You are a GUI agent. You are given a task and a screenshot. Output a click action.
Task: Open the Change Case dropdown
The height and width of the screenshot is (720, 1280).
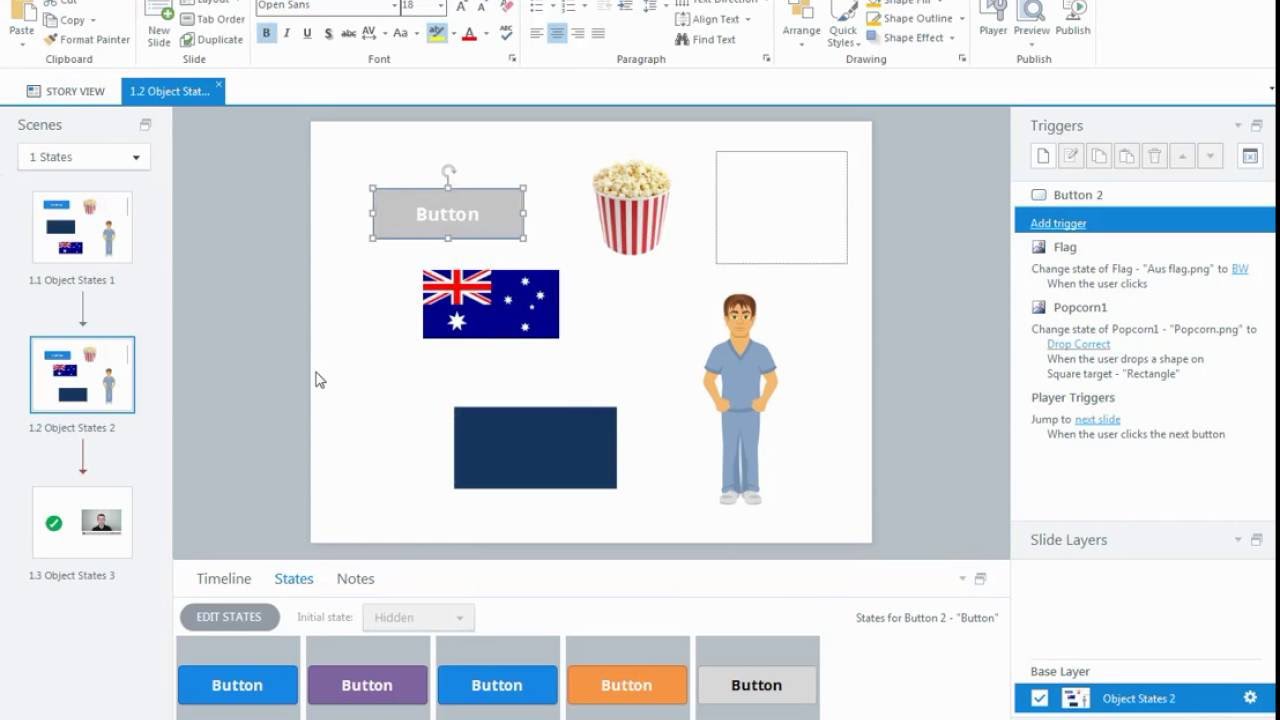click(x=405, y=33)
